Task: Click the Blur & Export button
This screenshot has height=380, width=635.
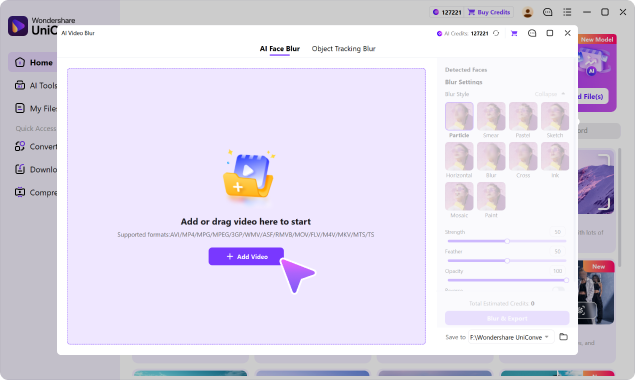Action: [x=507, y=318]
